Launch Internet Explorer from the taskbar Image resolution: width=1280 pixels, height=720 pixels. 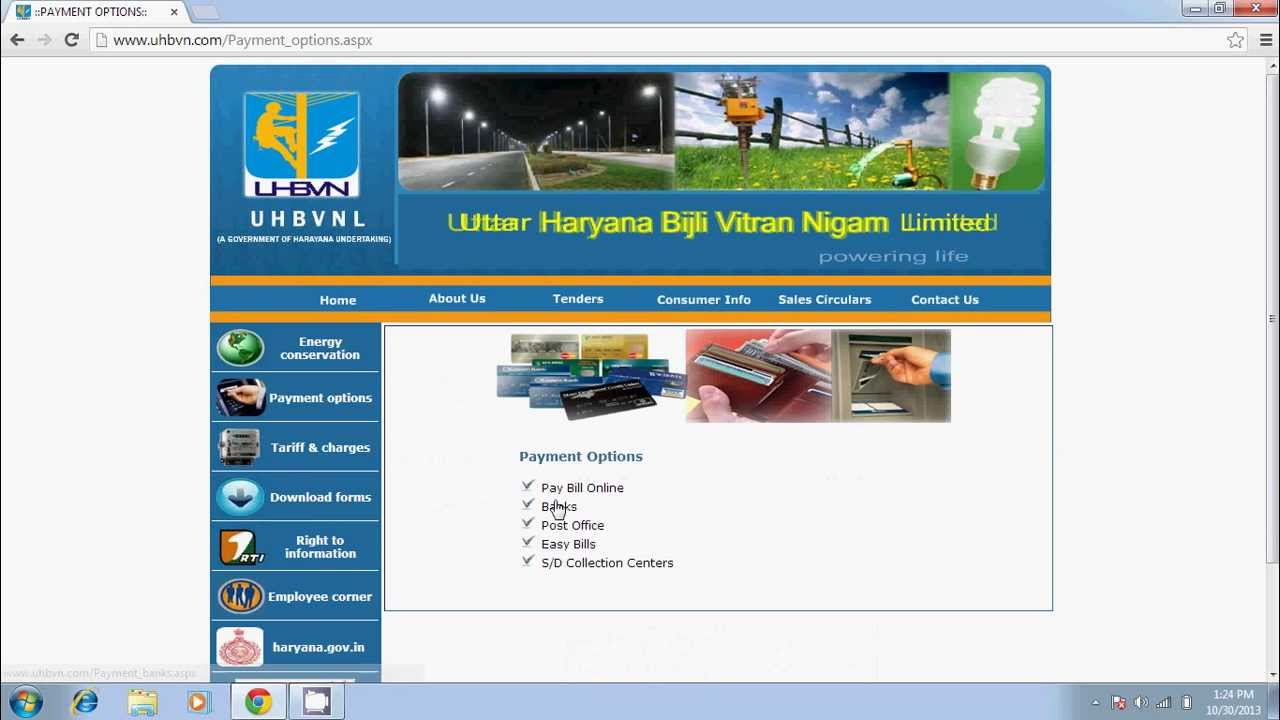[85, 702]
